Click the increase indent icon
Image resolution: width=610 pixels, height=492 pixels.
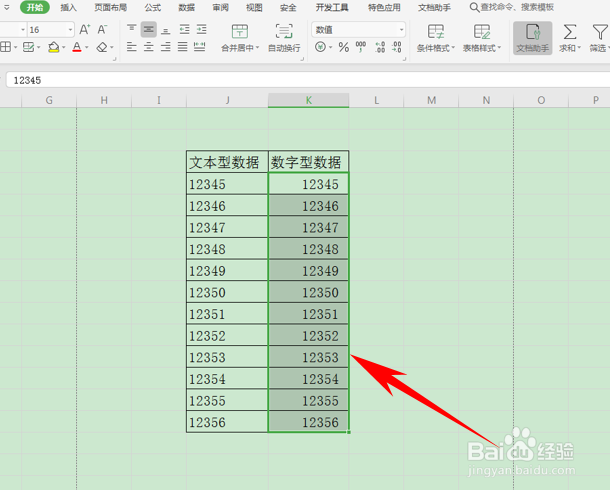pyautogui.click(x=202, y=29)
